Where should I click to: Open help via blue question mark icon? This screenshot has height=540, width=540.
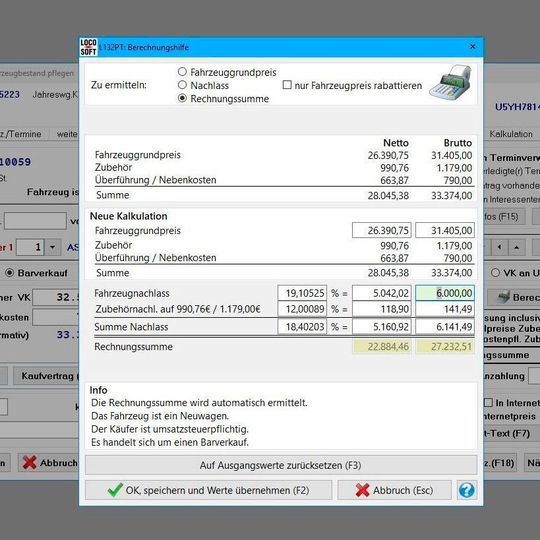(467, 490)
